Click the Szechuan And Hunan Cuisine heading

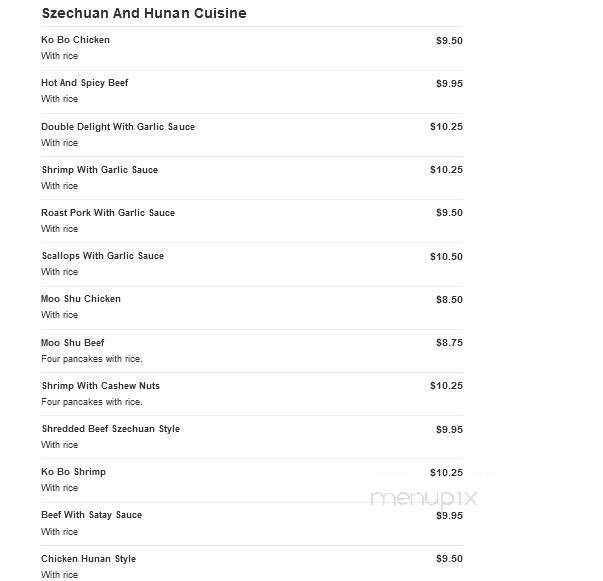[144, 13]
